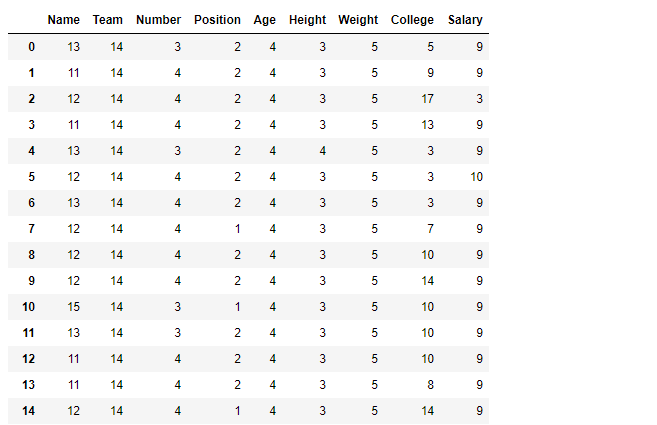Screen dimensions: 657x425
Task: Click the College column header
Action: [412, 20]
